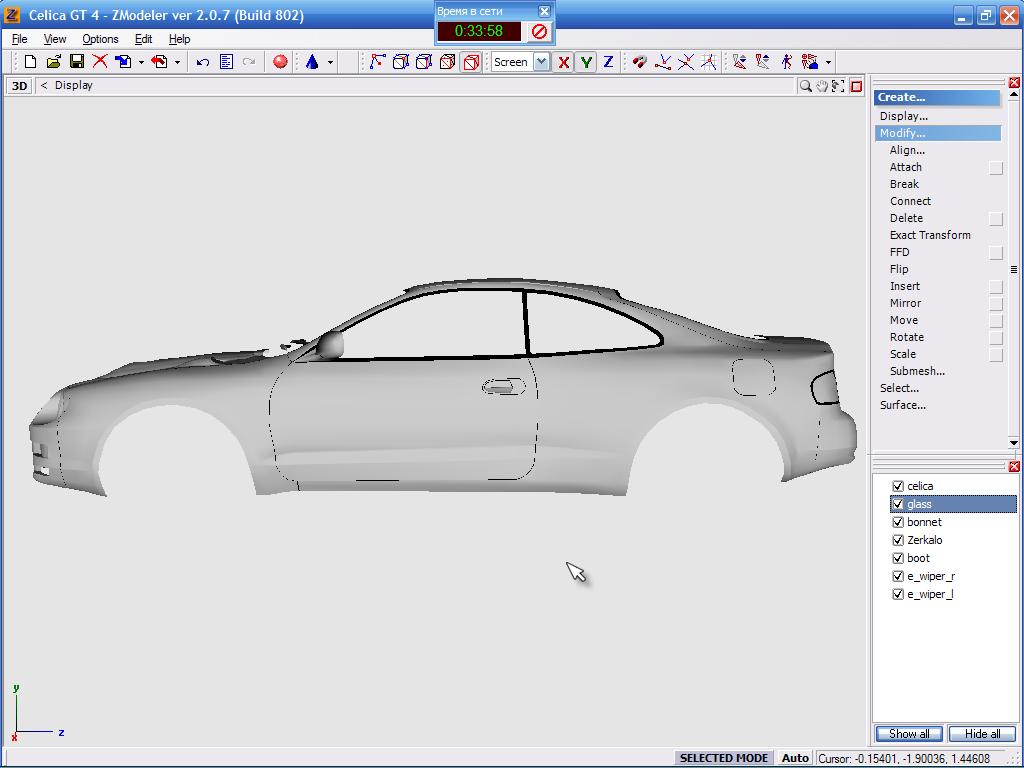The height and width of the screenshot is (768, 1024).
Task: Open the View menu
Action: pos(55,39)
